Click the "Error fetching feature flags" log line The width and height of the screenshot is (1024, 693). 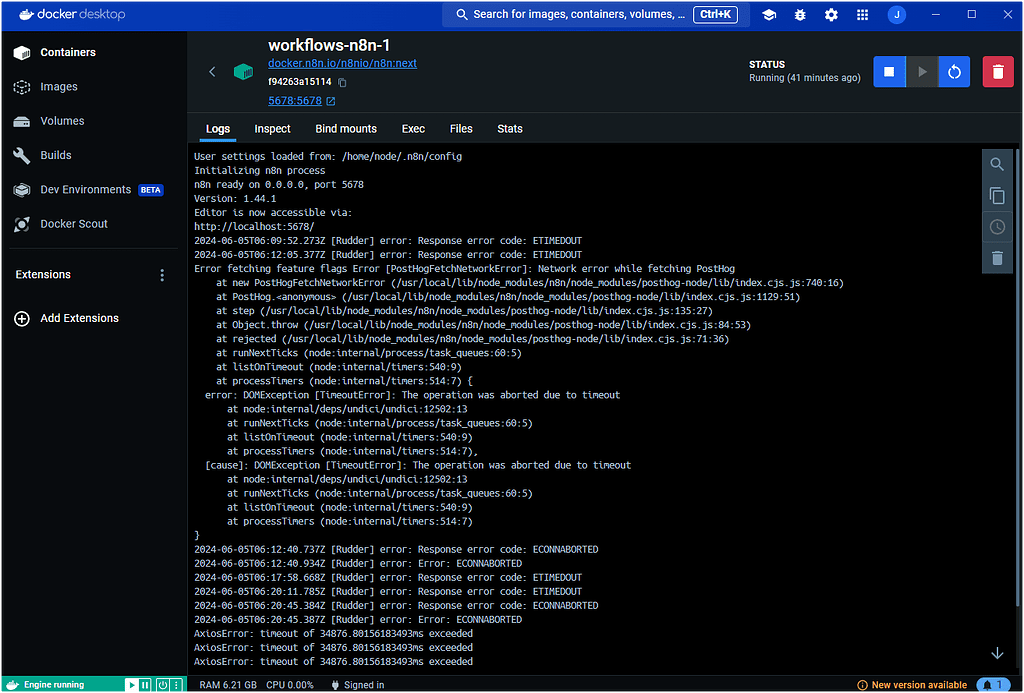pyautogui.click(x=464, y=269)
